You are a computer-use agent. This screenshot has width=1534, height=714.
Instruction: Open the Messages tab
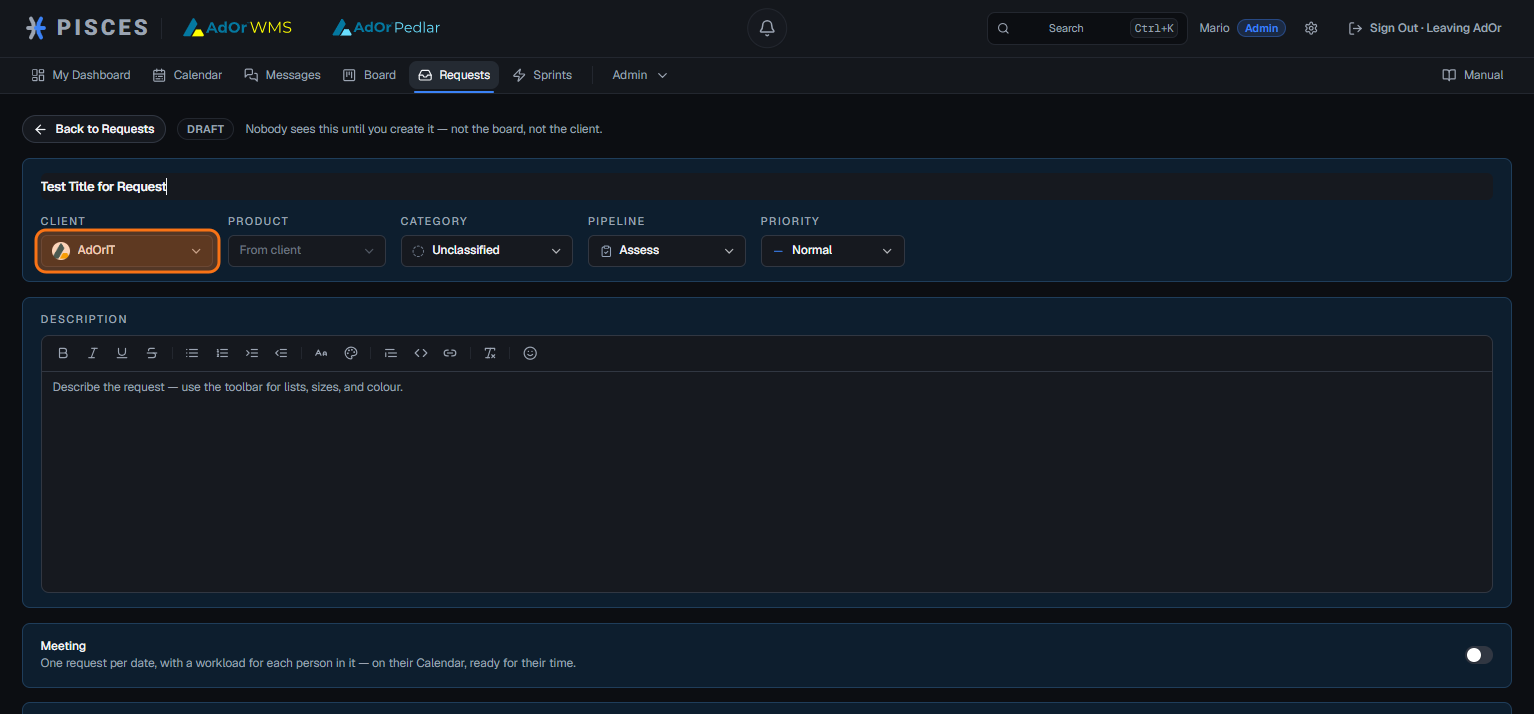pyautogui.click(x=283, y=75)
